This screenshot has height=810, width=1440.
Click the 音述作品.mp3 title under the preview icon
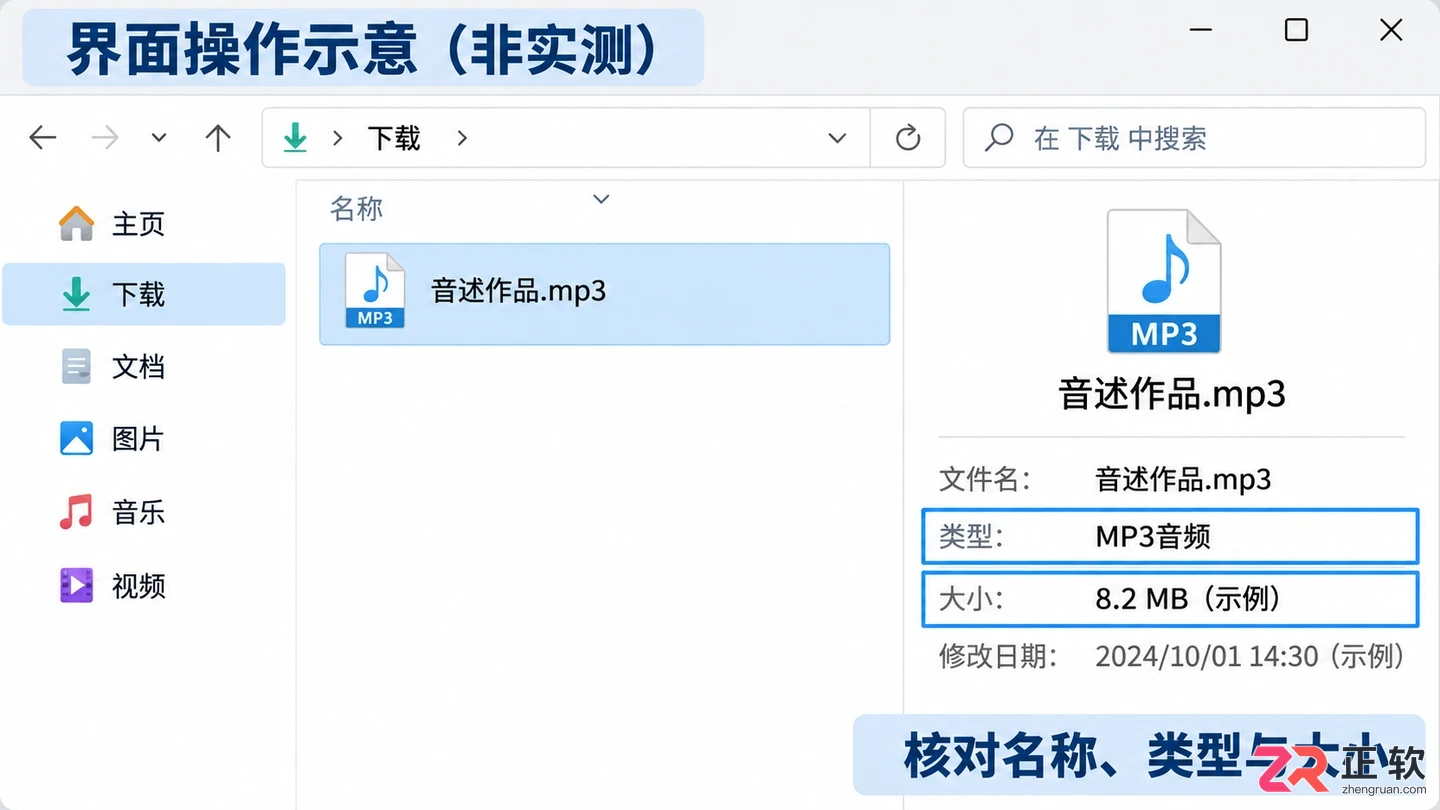click(x=1172, y=394)
